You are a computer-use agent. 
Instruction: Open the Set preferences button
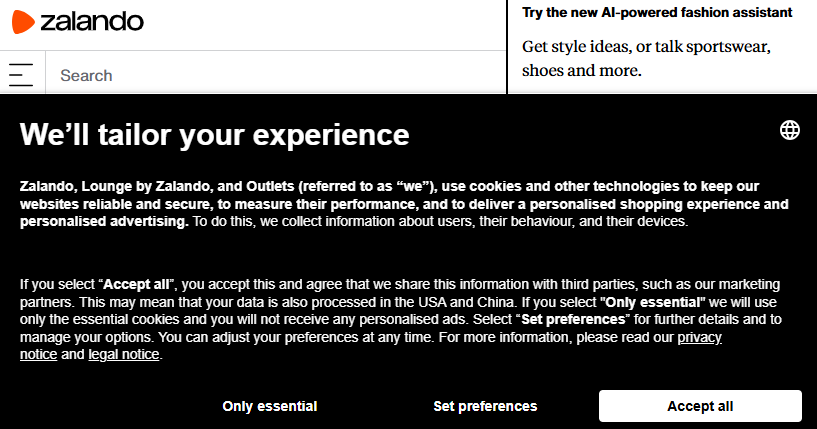tap(485, 406)
